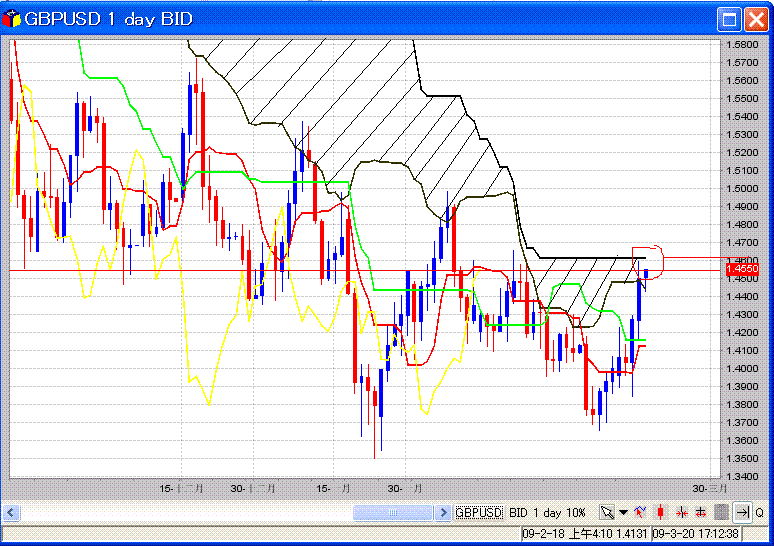Click the 1.4000 price axis label
774x546 pixels.
(742, 368)
